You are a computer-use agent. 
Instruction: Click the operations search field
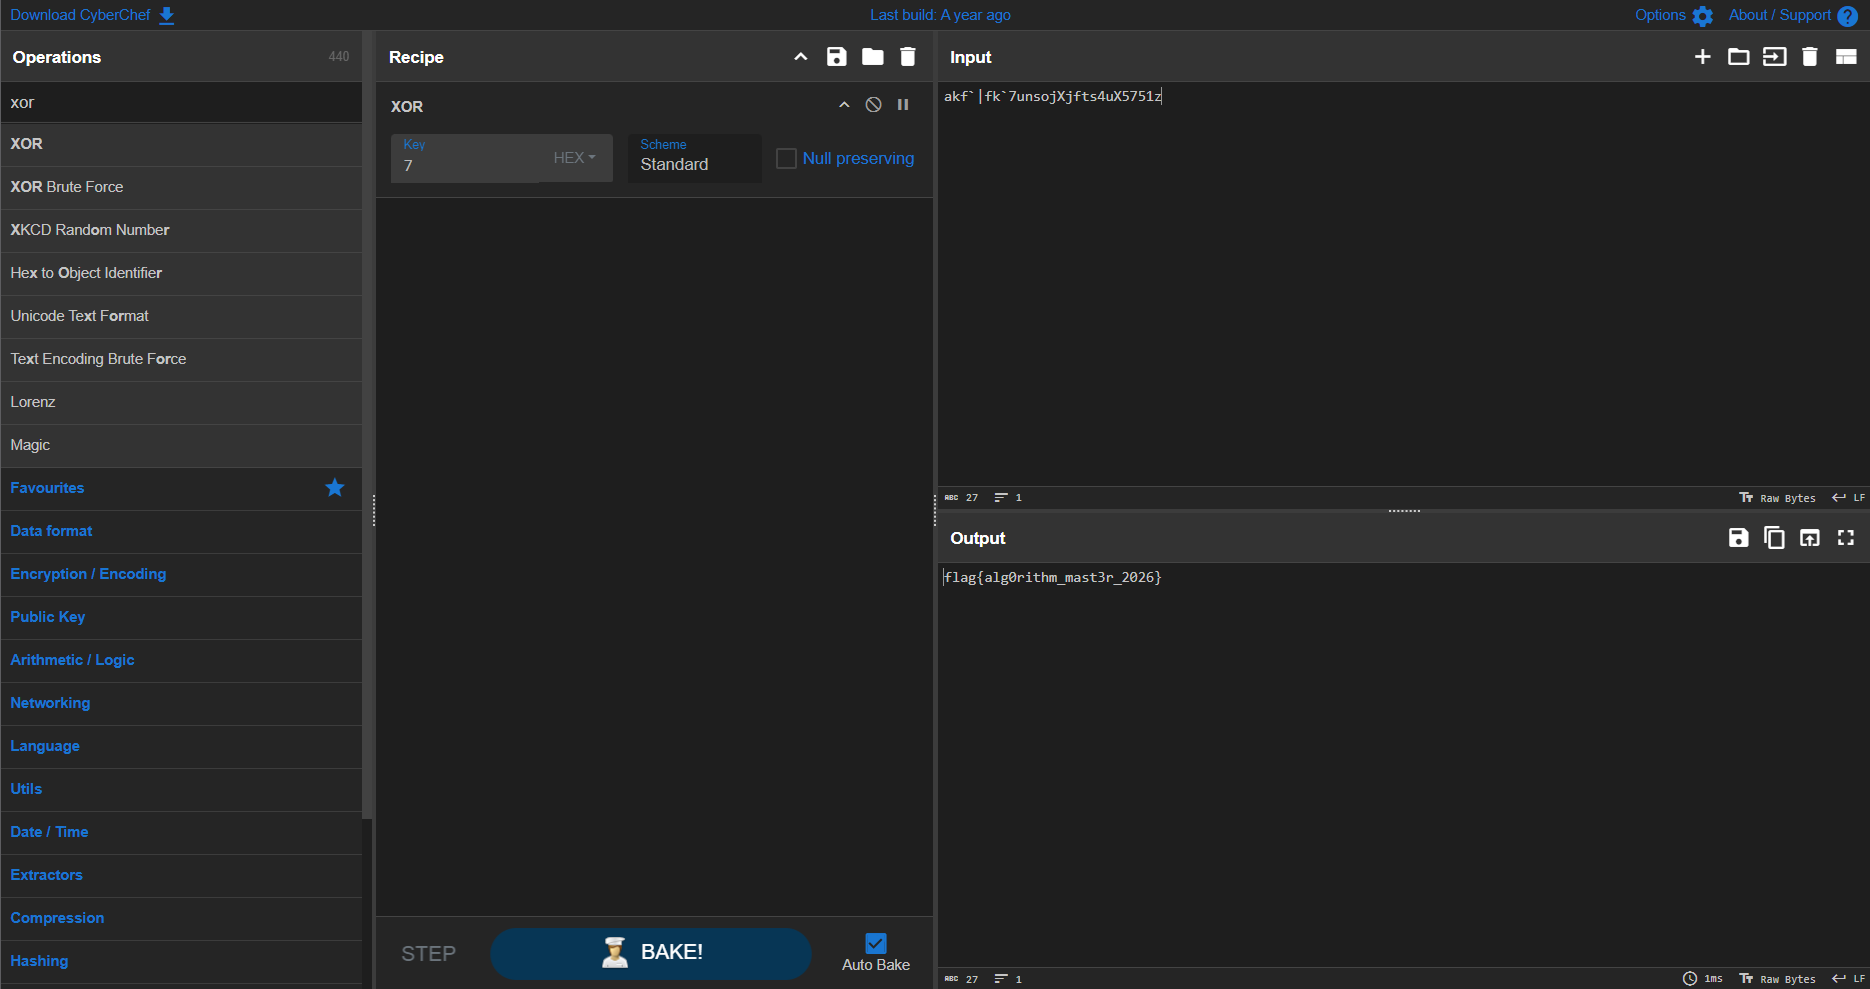[181, 103]
